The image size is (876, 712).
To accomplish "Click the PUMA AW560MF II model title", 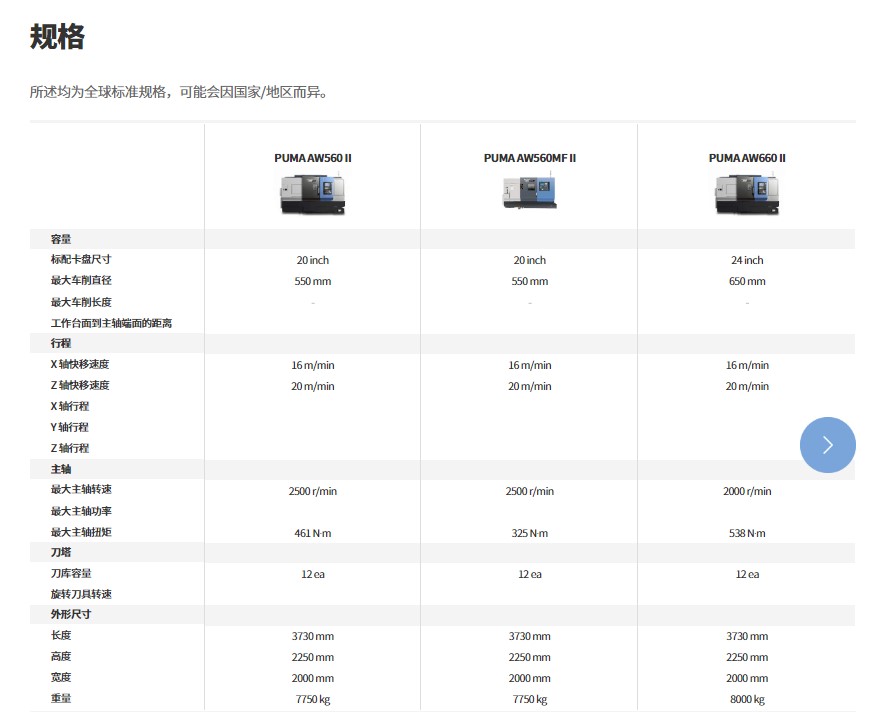I will (530, 158).
